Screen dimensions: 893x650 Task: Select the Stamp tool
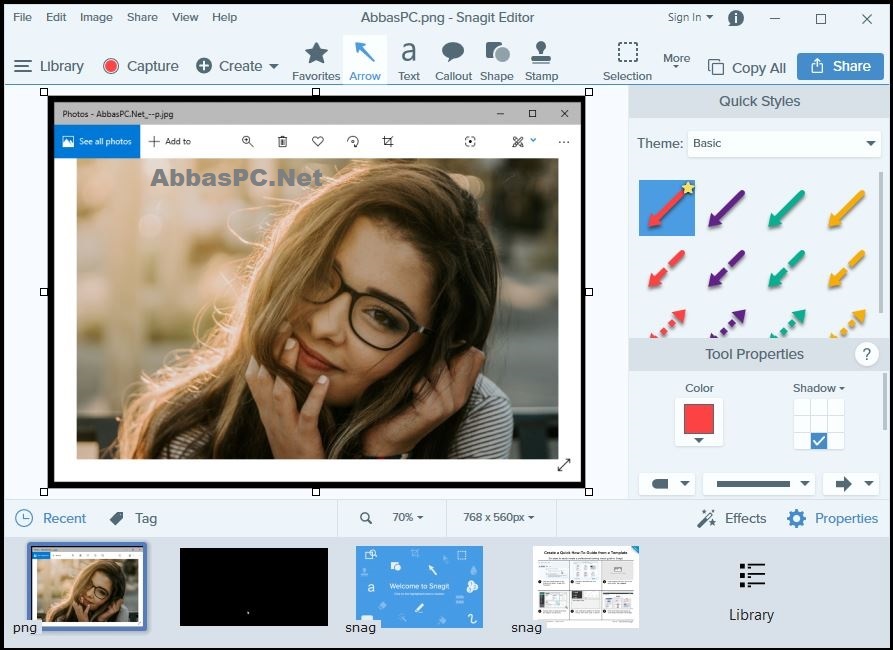coord(541,61)
